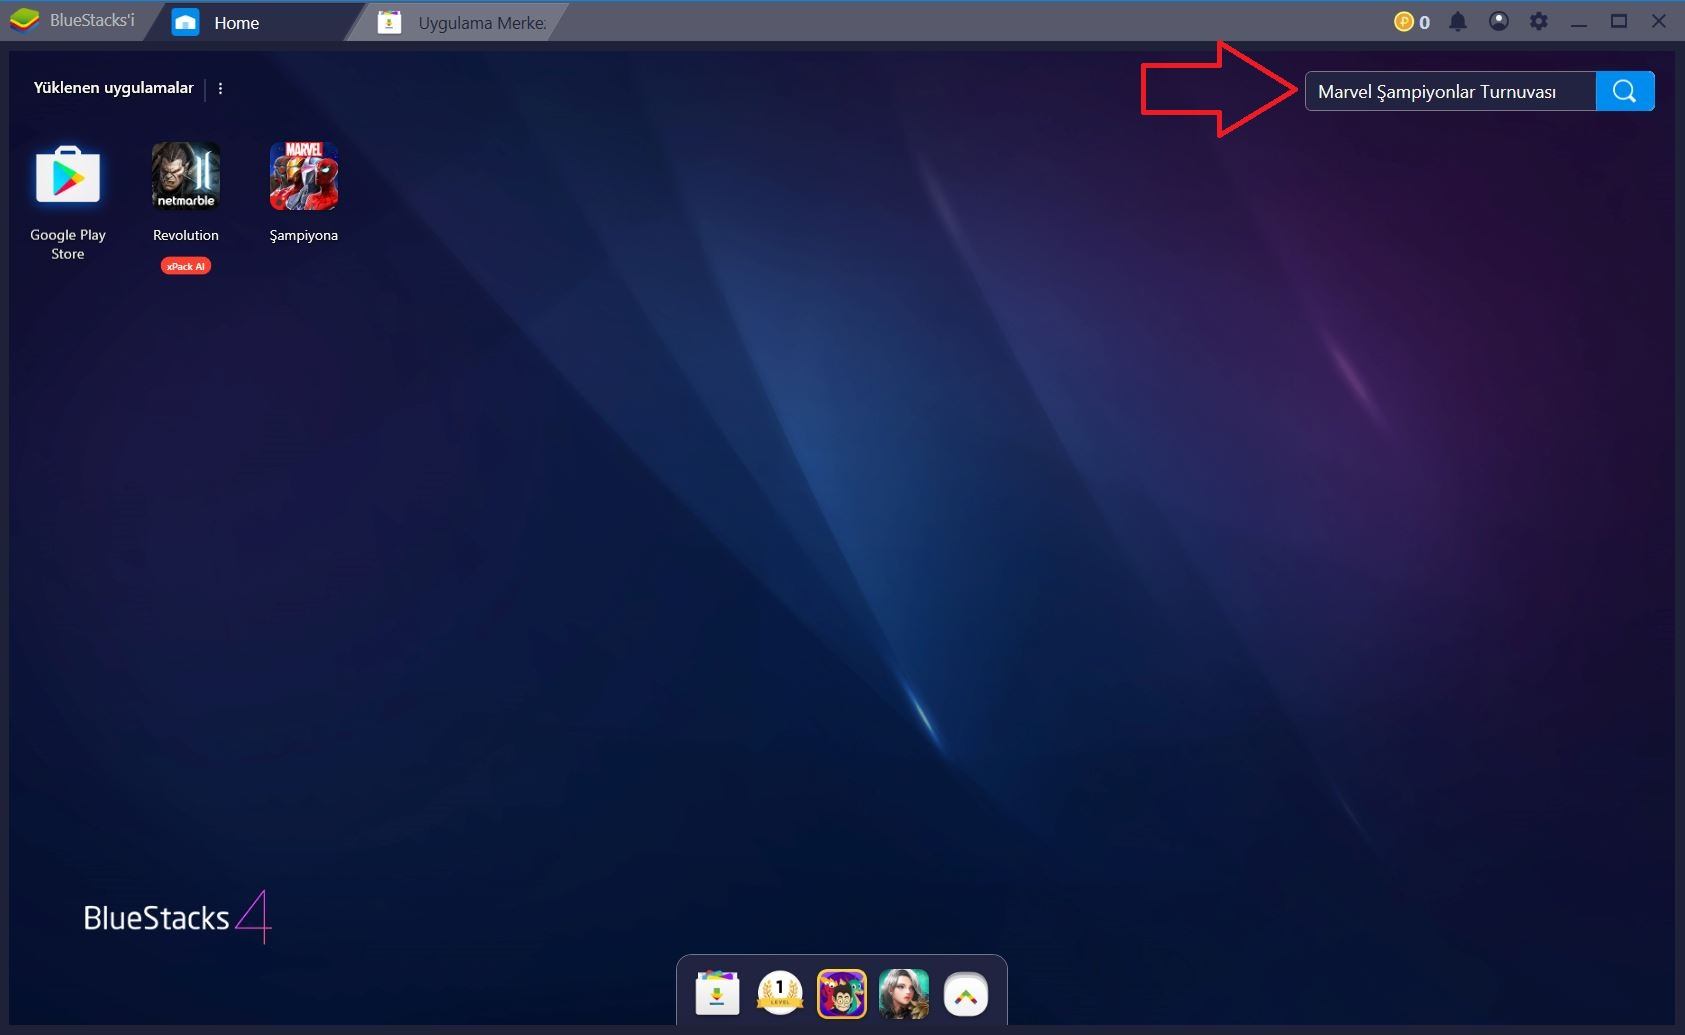Click the blue search magnifier button
The width and height of the screenshot is (1685, 1035).
(x=1625, y=91)
